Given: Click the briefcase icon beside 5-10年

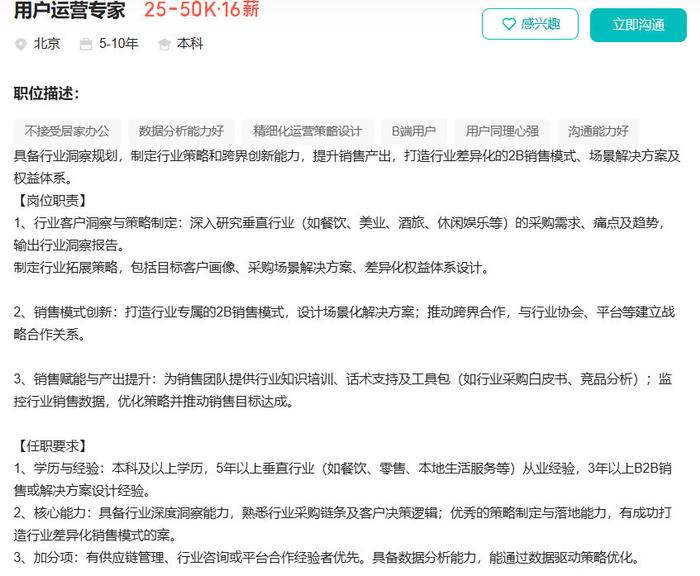Looking at the screenshot, I should click(86, 44).
